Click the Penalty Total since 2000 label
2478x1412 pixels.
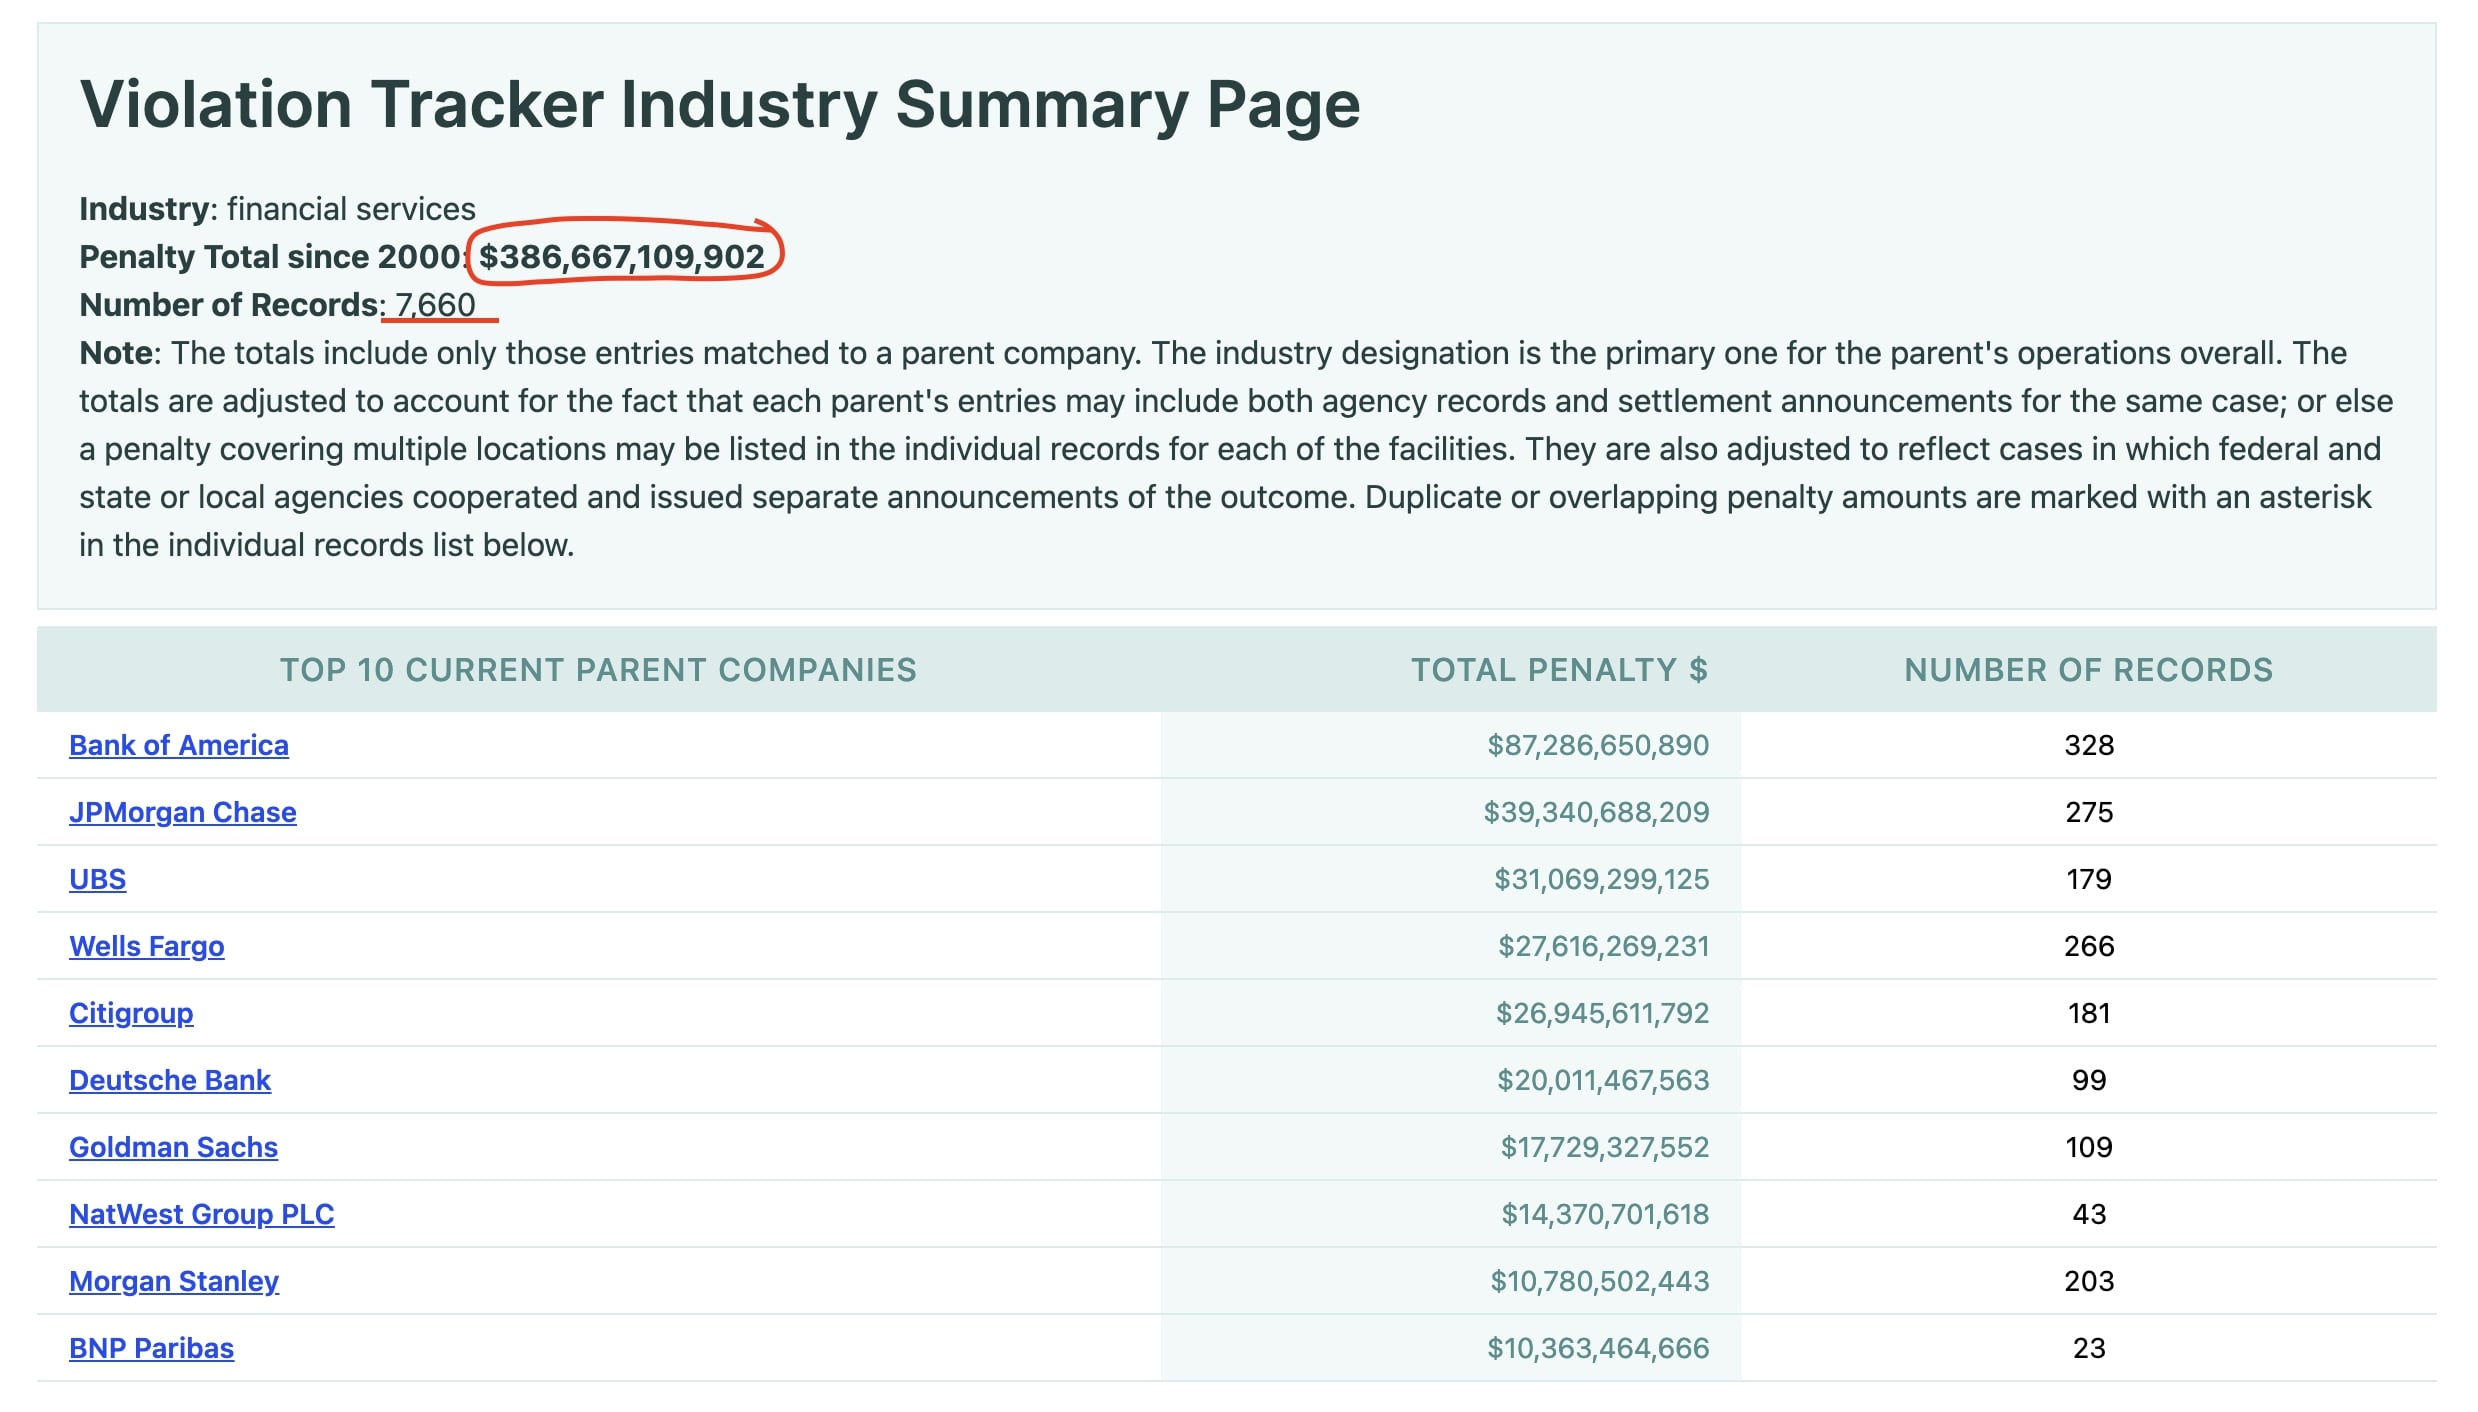coord(274,257)
